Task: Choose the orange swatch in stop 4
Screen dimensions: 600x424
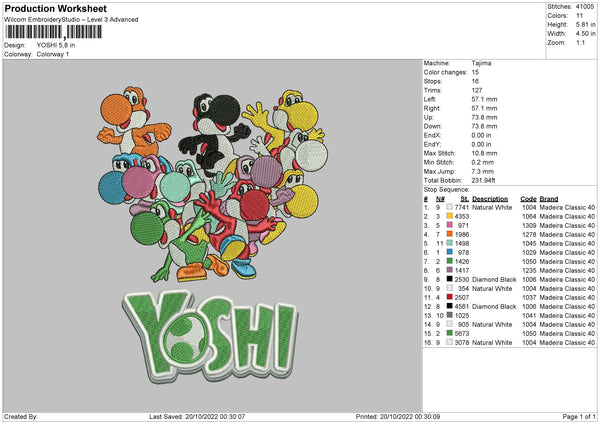Action: (x=452, y=233)
